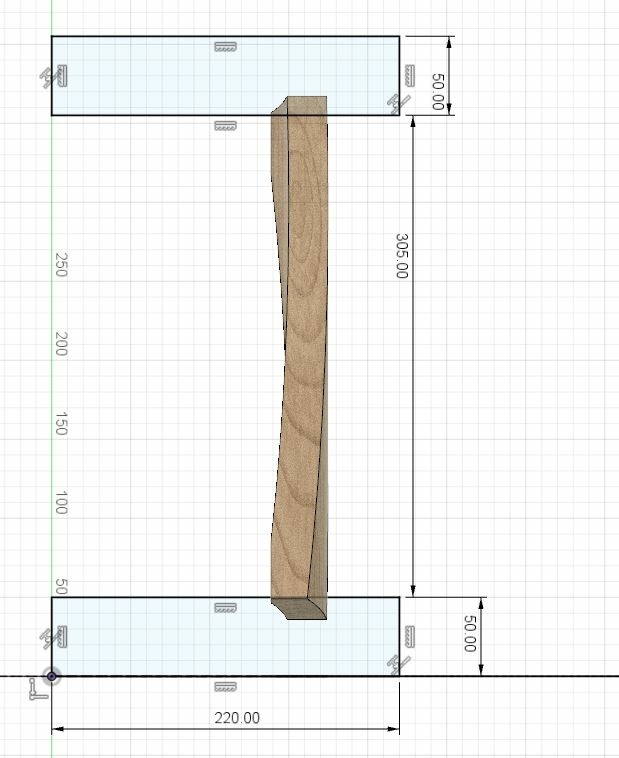Select the 305.00 vertical dimension

click(402, 256)
